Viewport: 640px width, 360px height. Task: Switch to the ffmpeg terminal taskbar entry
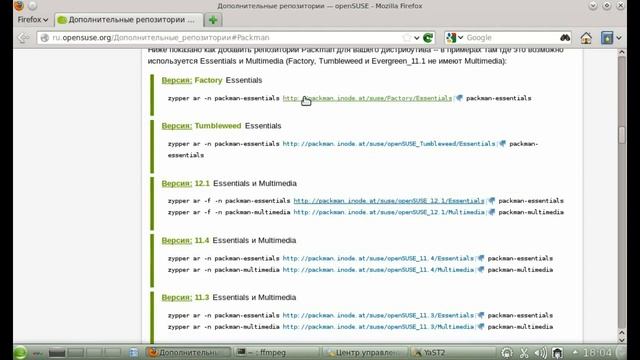click(x=277, y=353)
